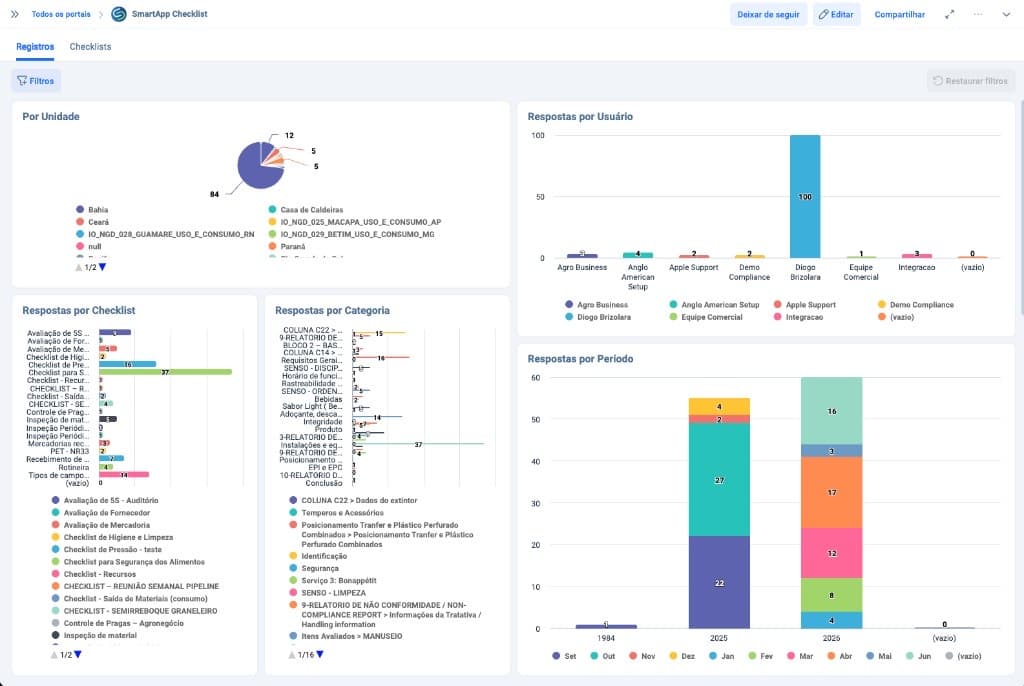Toggle Itens Avaliados > MANUSEIO legend item

pyautogui.click(x=345, y=636)
